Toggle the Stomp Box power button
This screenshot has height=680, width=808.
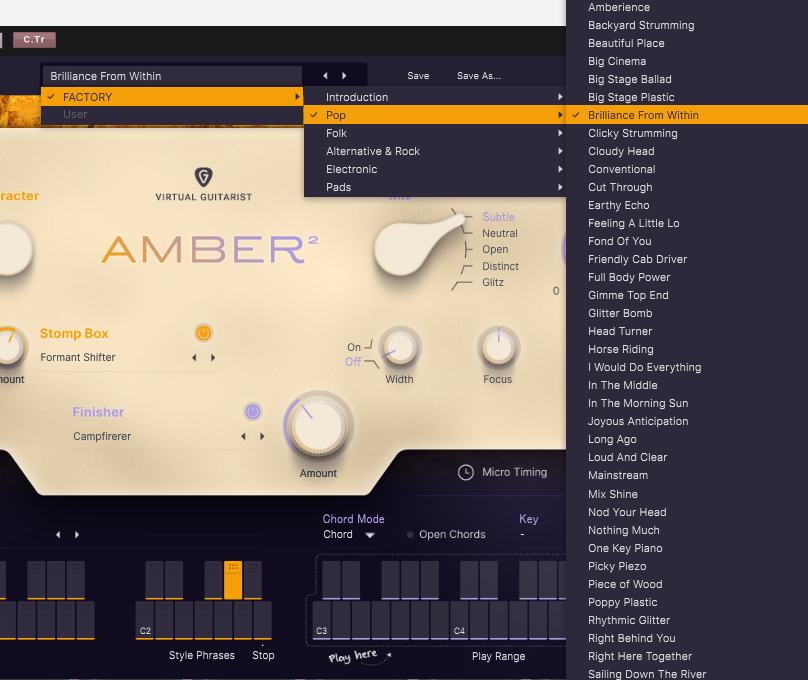point(204,333)
